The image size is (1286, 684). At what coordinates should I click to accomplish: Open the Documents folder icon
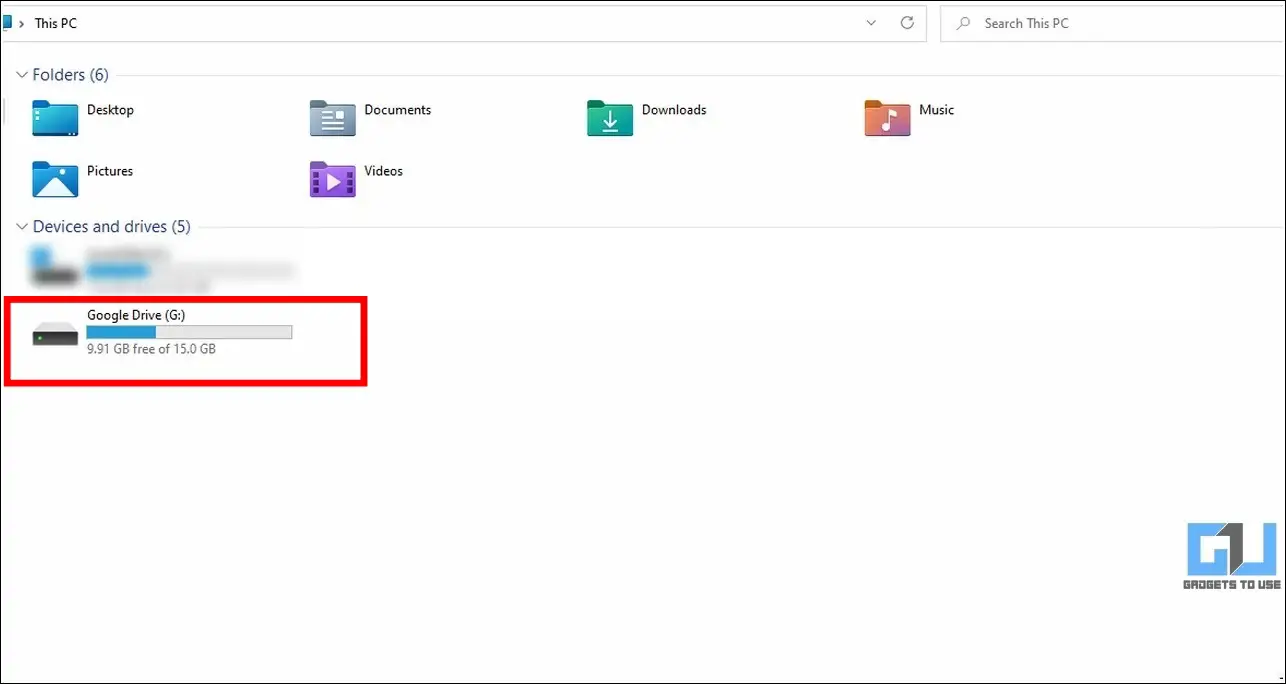[332, 118]
